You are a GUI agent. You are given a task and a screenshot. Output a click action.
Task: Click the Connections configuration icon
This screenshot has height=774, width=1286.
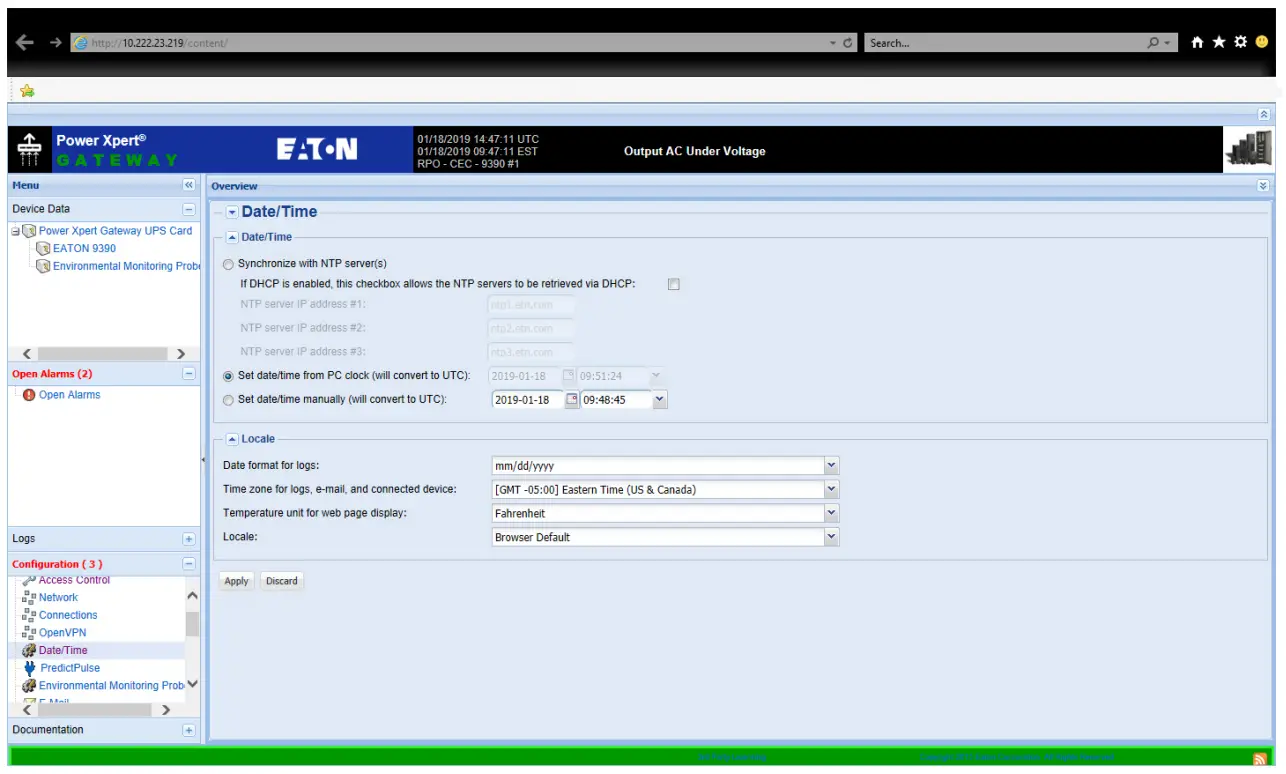[x=29, y=615]
